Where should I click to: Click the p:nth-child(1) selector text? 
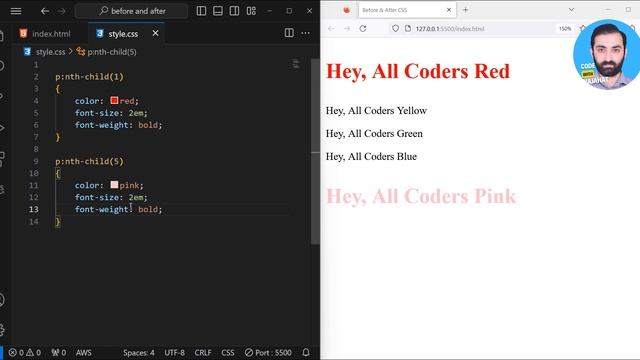(x=89, y=76)
